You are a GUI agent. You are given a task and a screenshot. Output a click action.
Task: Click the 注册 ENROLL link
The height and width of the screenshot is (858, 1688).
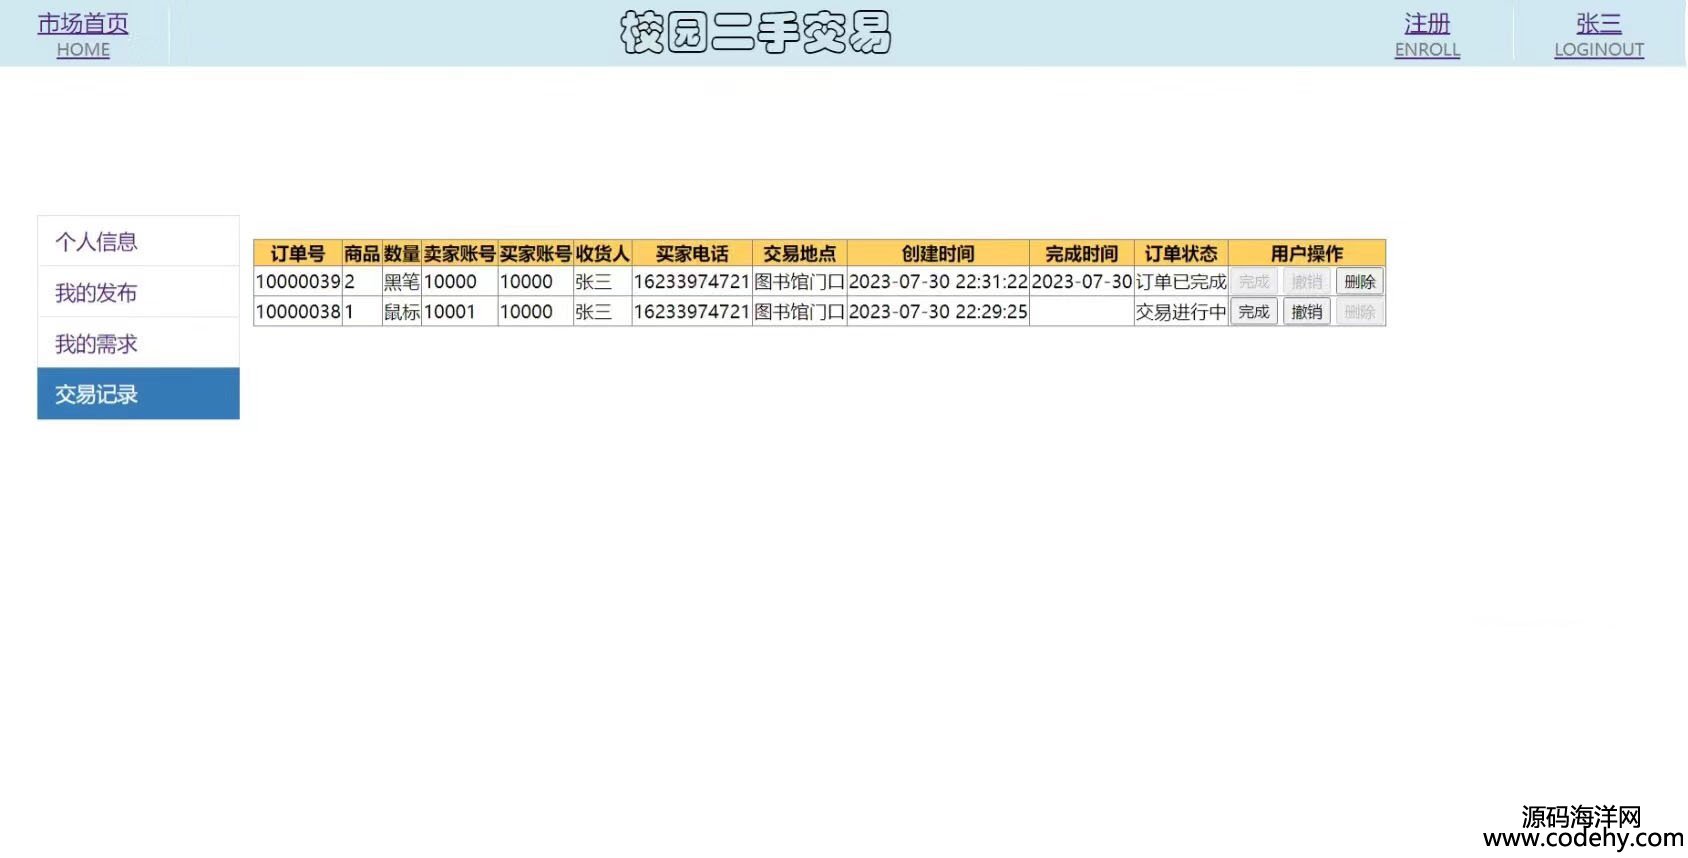(1427, 35)
